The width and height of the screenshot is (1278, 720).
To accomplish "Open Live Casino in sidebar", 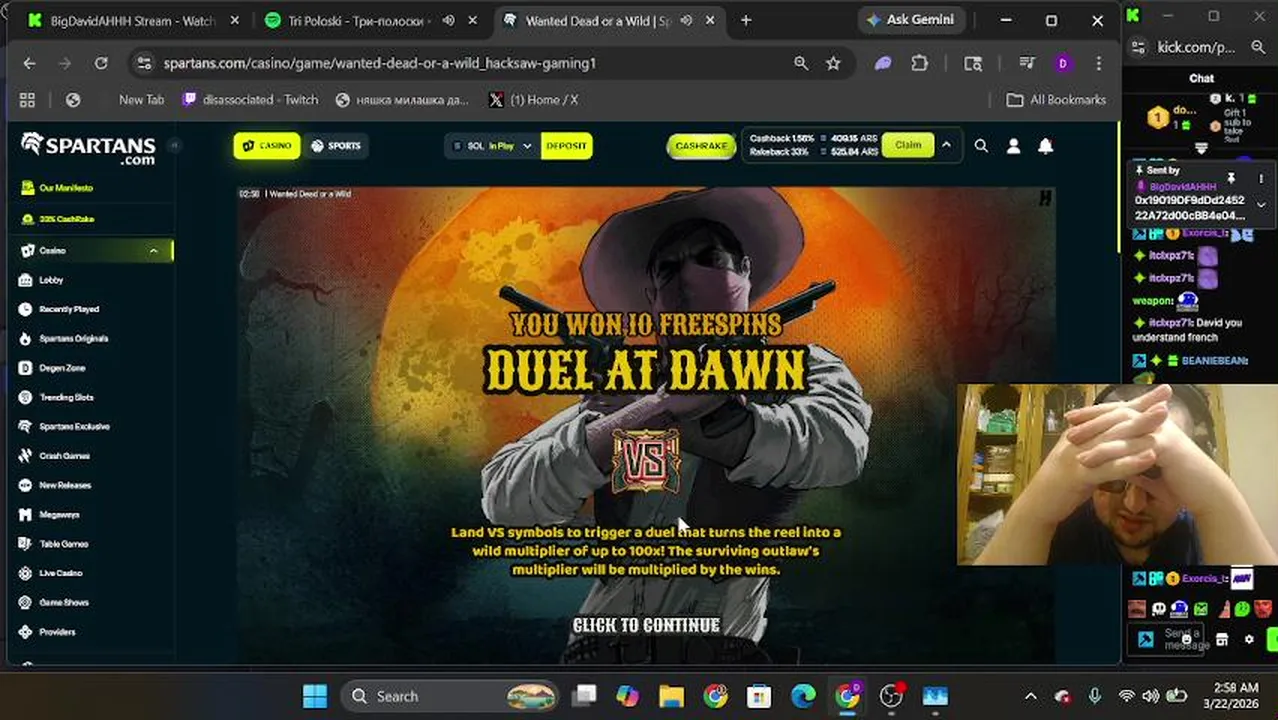I will click(60, 573).
